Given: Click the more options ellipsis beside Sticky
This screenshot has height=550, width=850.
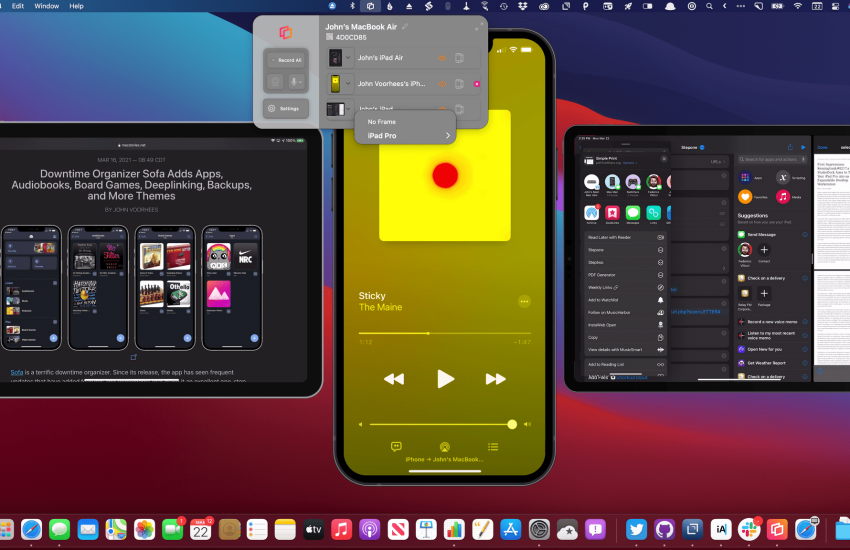Looking at the screenshot, I should click(524, 301).
